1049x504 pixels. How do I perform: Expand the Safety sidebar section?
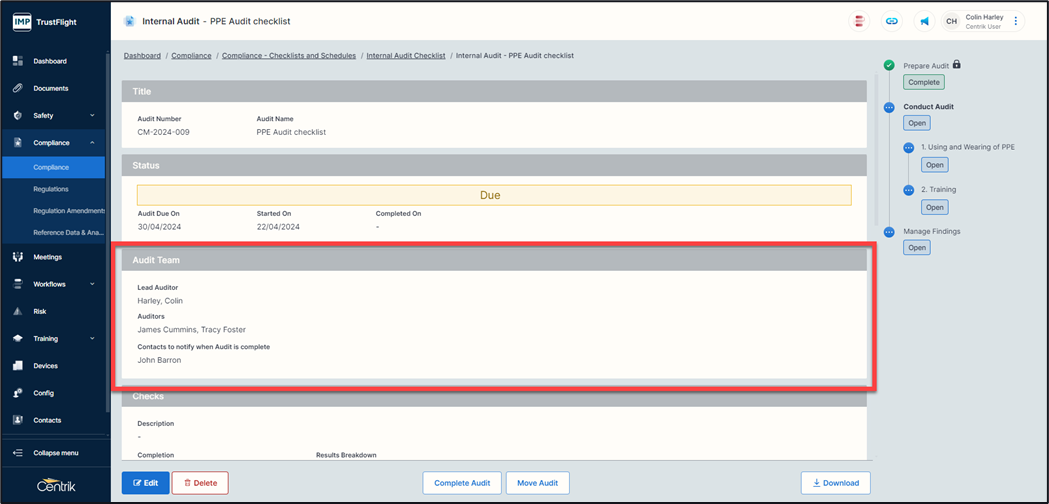click(92, 116)
